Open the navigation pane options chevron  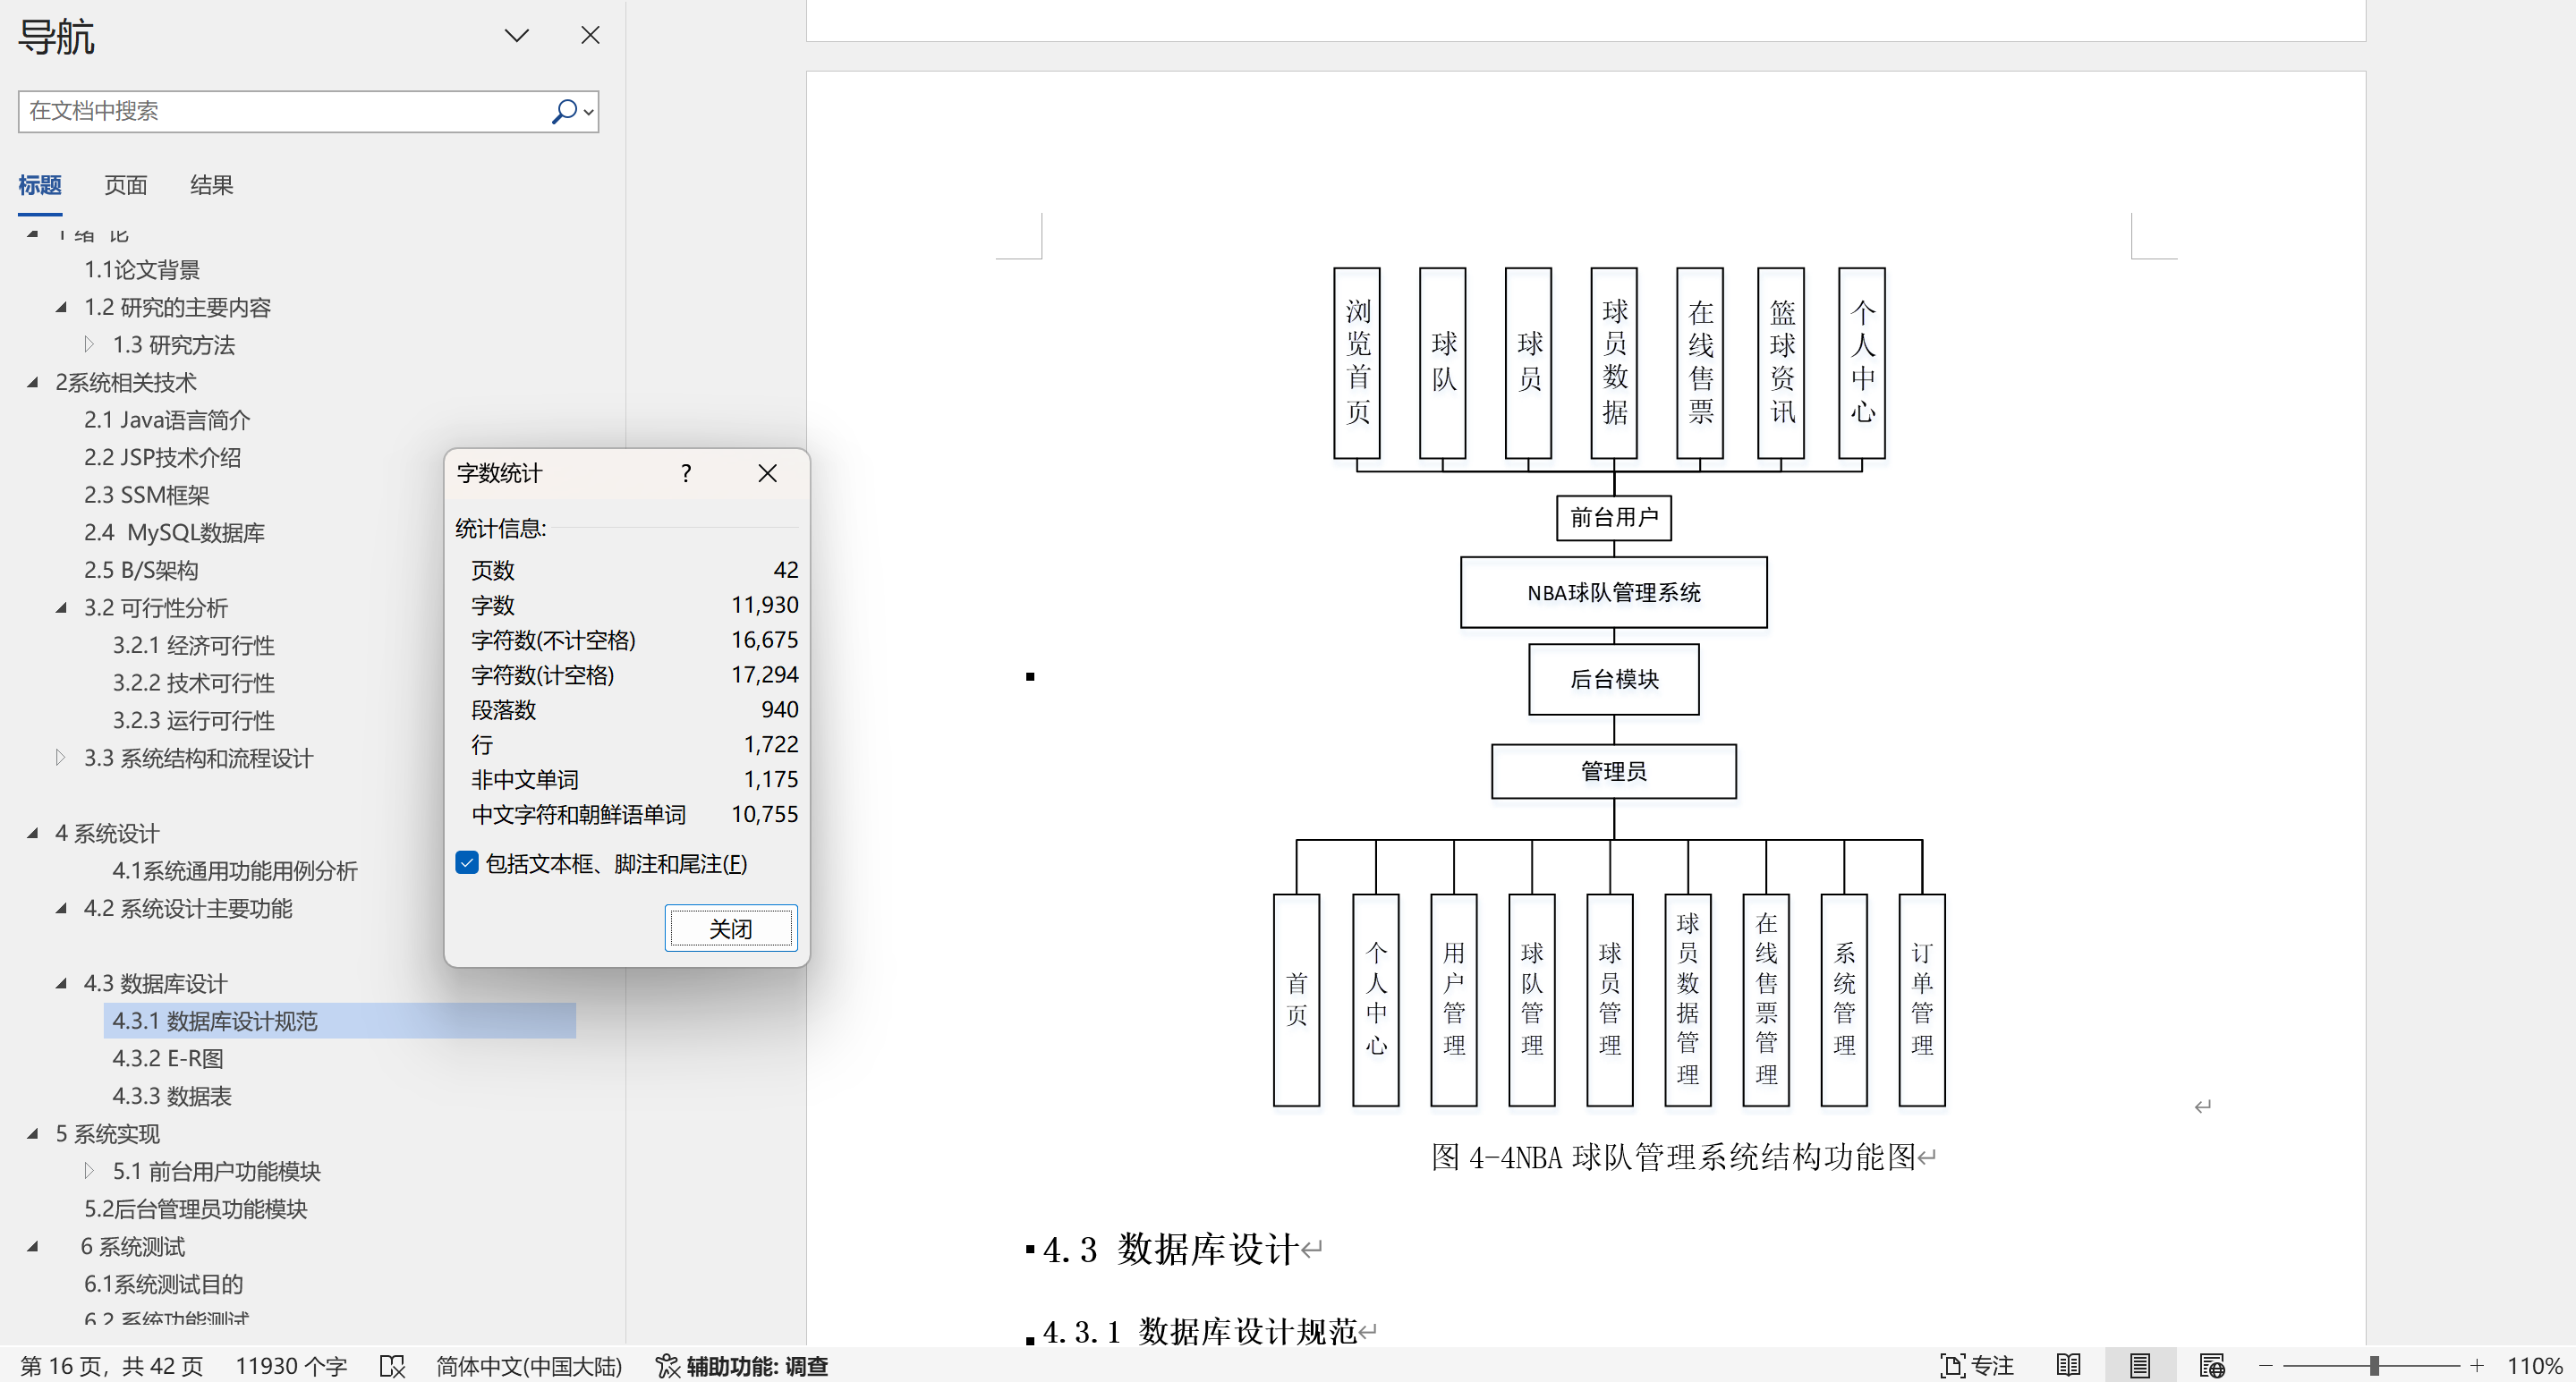(516, 36)
